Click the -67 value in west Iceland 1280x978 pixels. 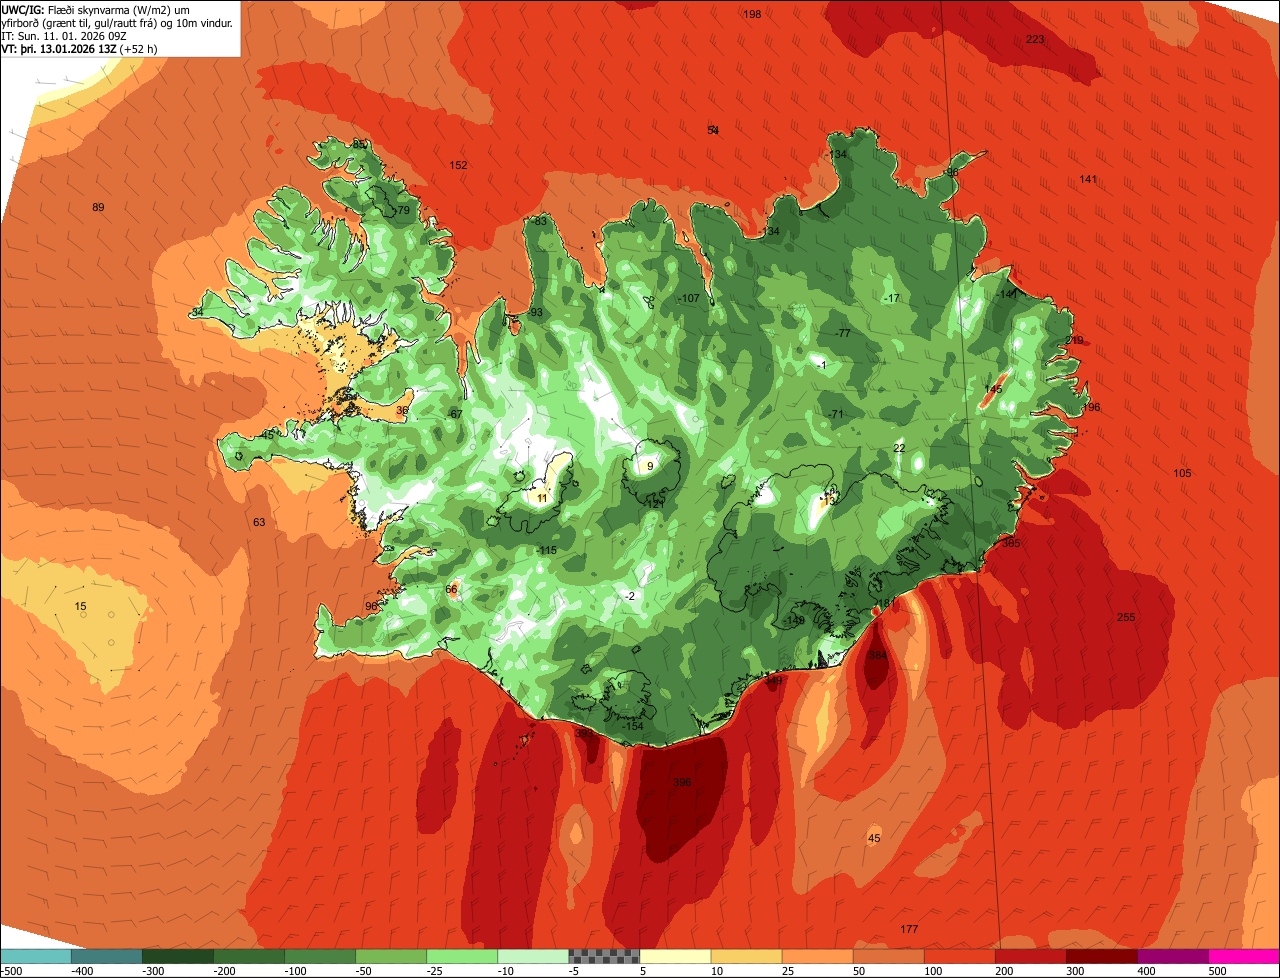tap(455, 414)
